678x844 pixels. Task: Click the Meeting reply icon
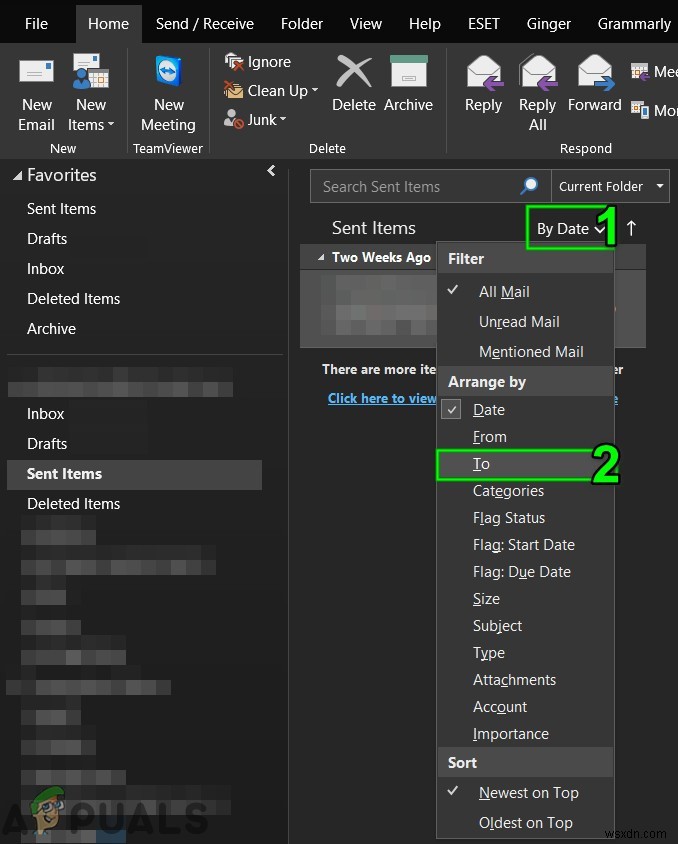click(639, 71)
